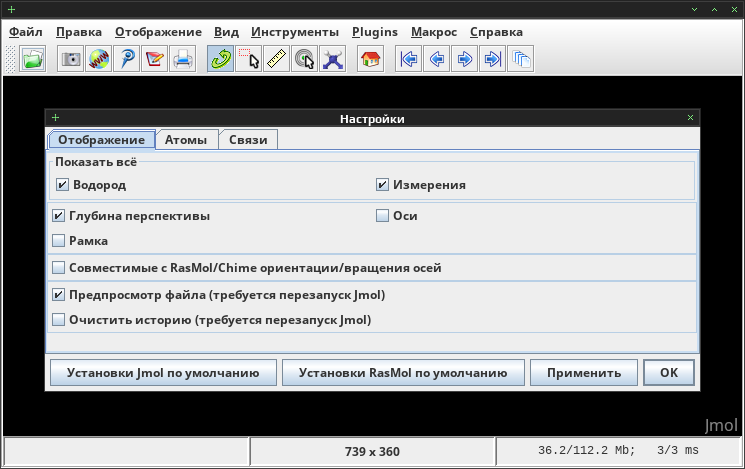745x469 pixels.
Task: Open the Отображение menu in menu bar
Action: [x=158, y=32]
